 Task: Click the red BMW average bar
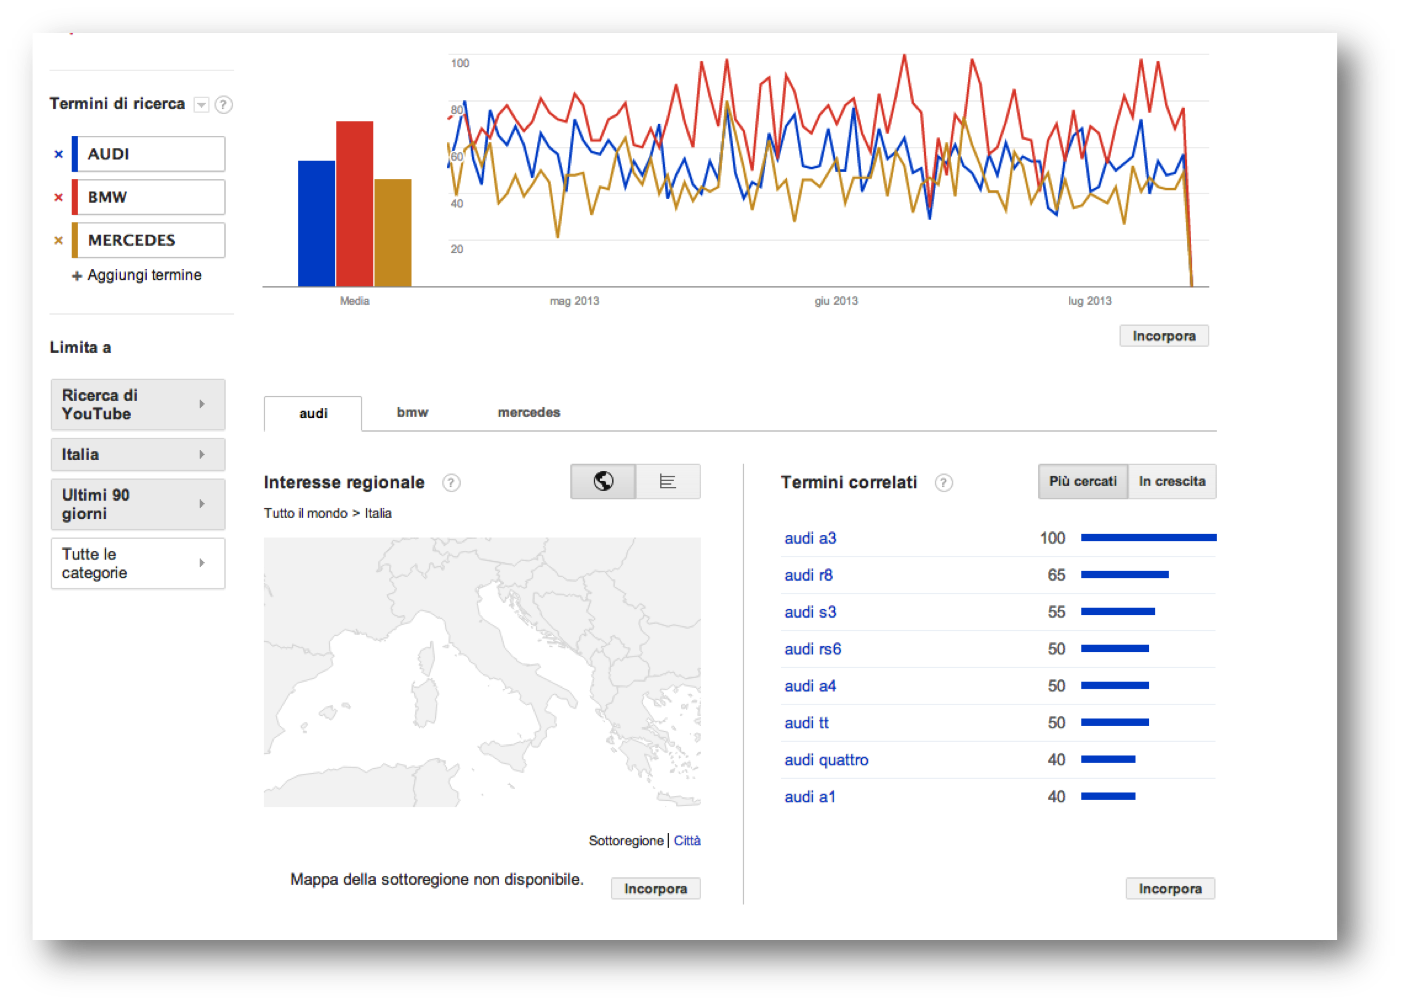pyautogui.click(x=354, y=204)
